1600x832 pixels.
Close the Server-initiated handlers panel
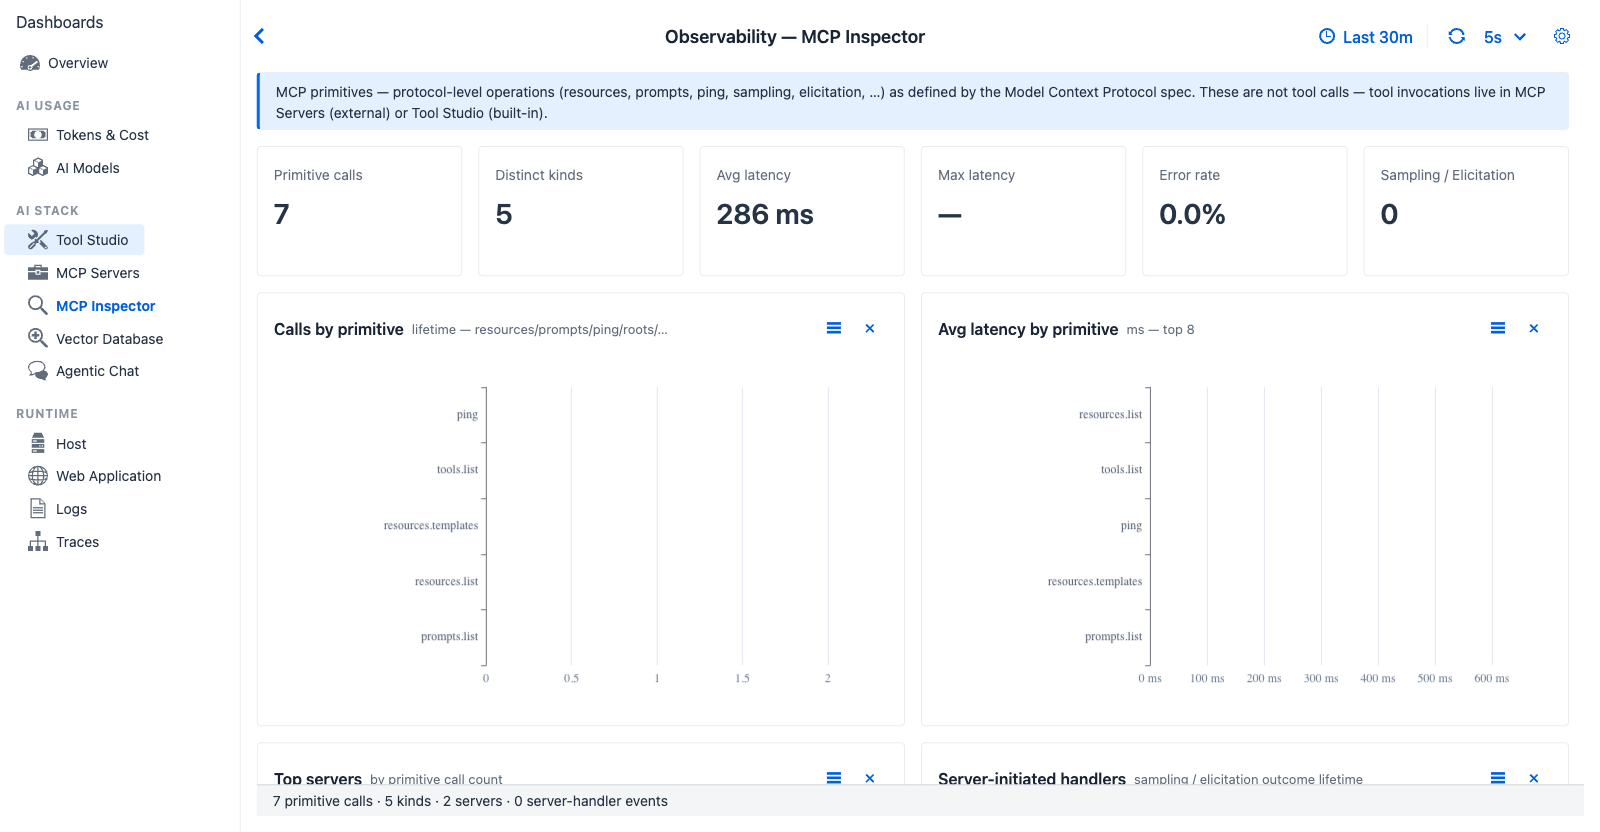click(1534, 777)
